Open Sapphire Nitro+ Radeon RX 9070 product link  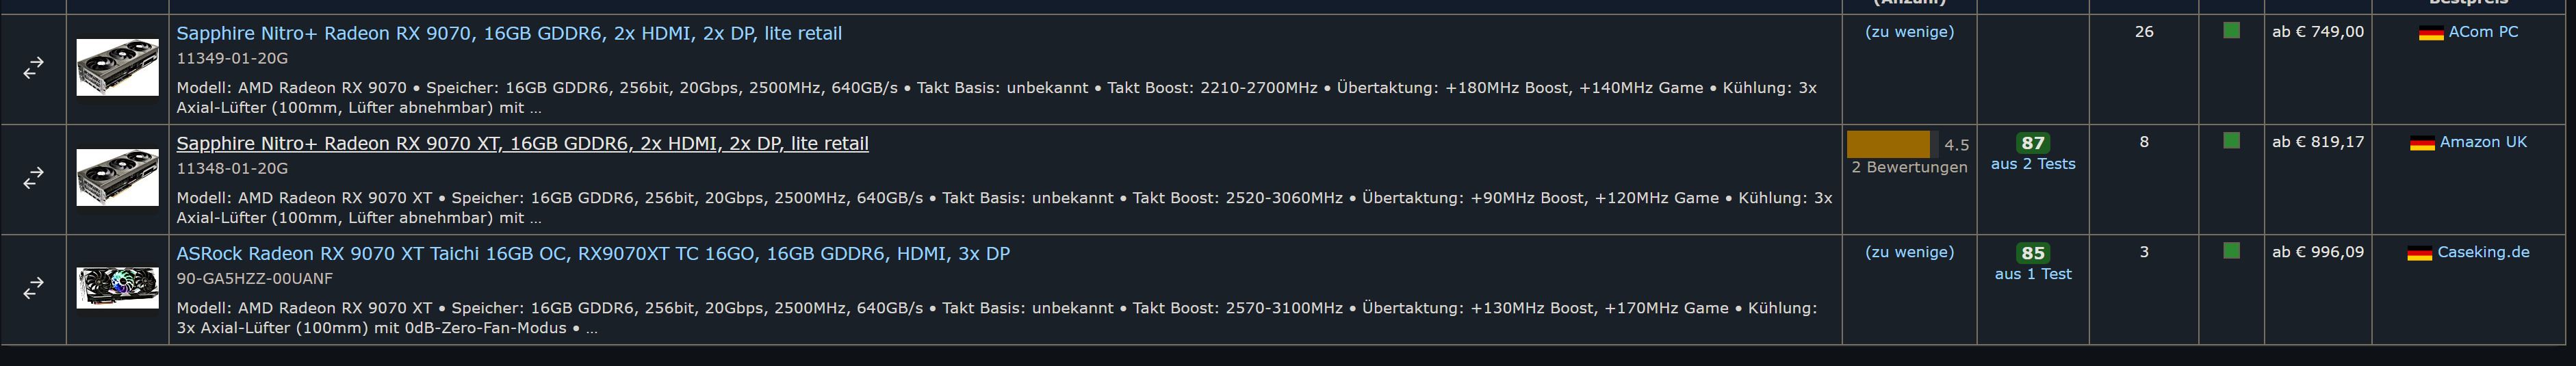[x=509, y=33]
